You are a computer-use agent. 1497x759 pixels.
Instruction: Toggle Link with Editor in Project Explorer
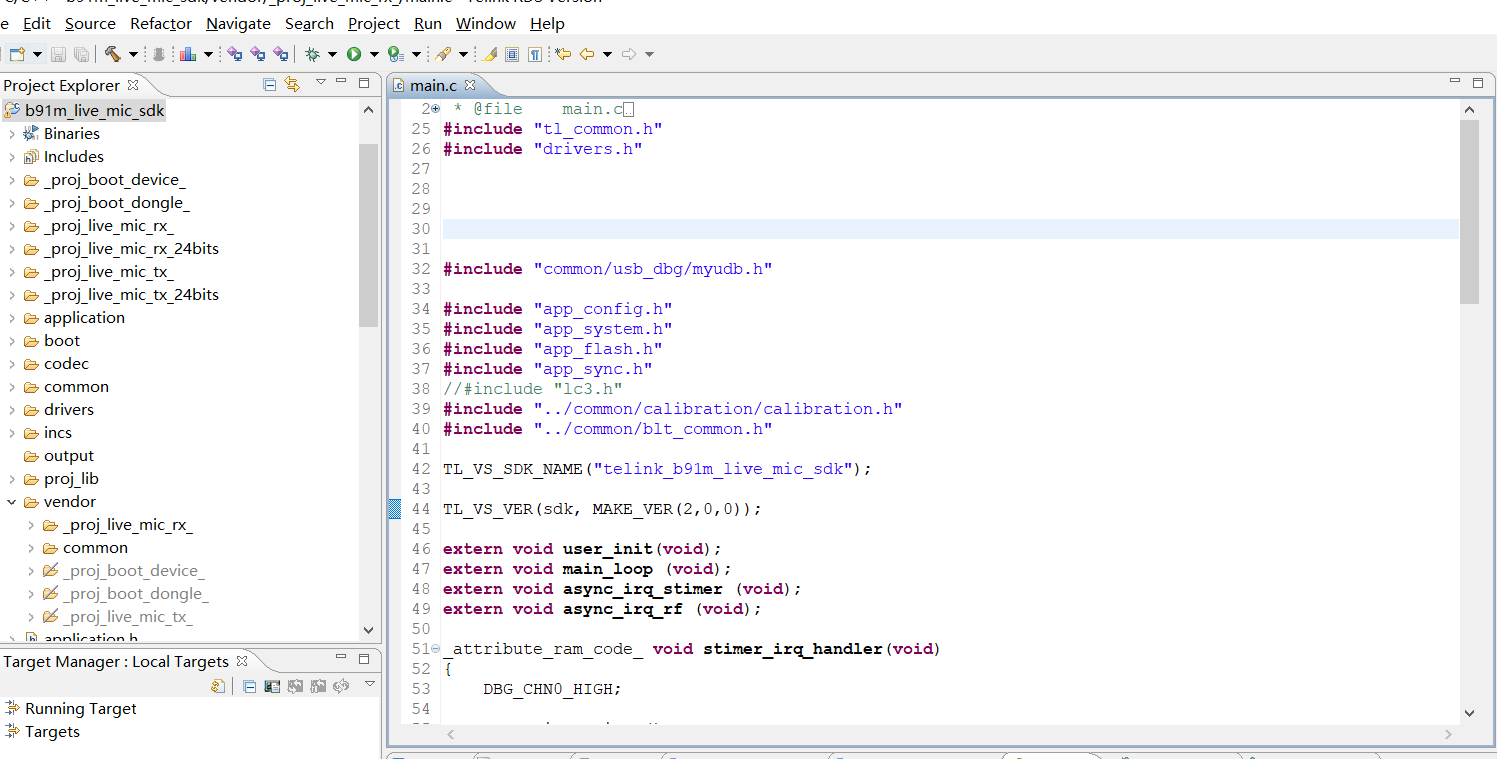[292, 85]
